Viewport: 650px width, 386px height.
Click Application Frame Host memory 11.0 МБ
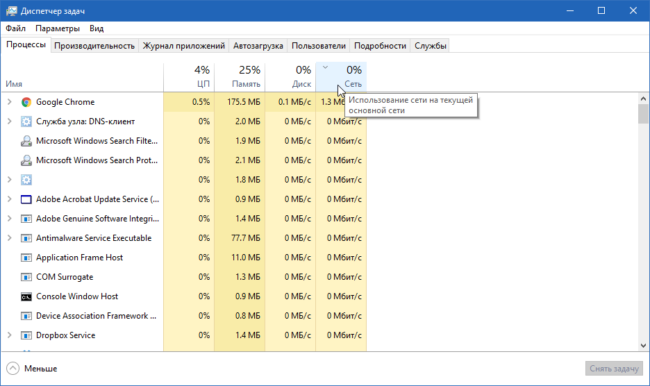pyautogui.click(x=246, y=257)
